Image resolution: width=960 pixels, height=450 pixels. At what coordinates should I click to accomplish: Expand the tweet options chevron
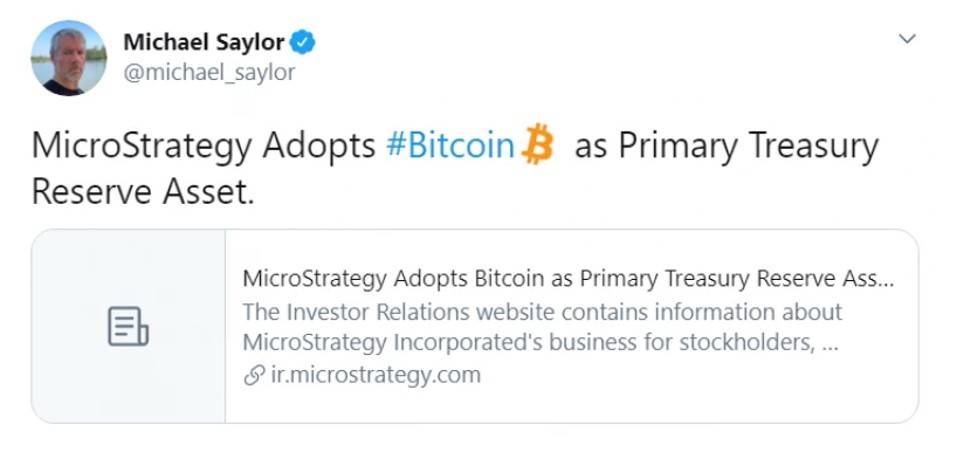click(907, 39)
